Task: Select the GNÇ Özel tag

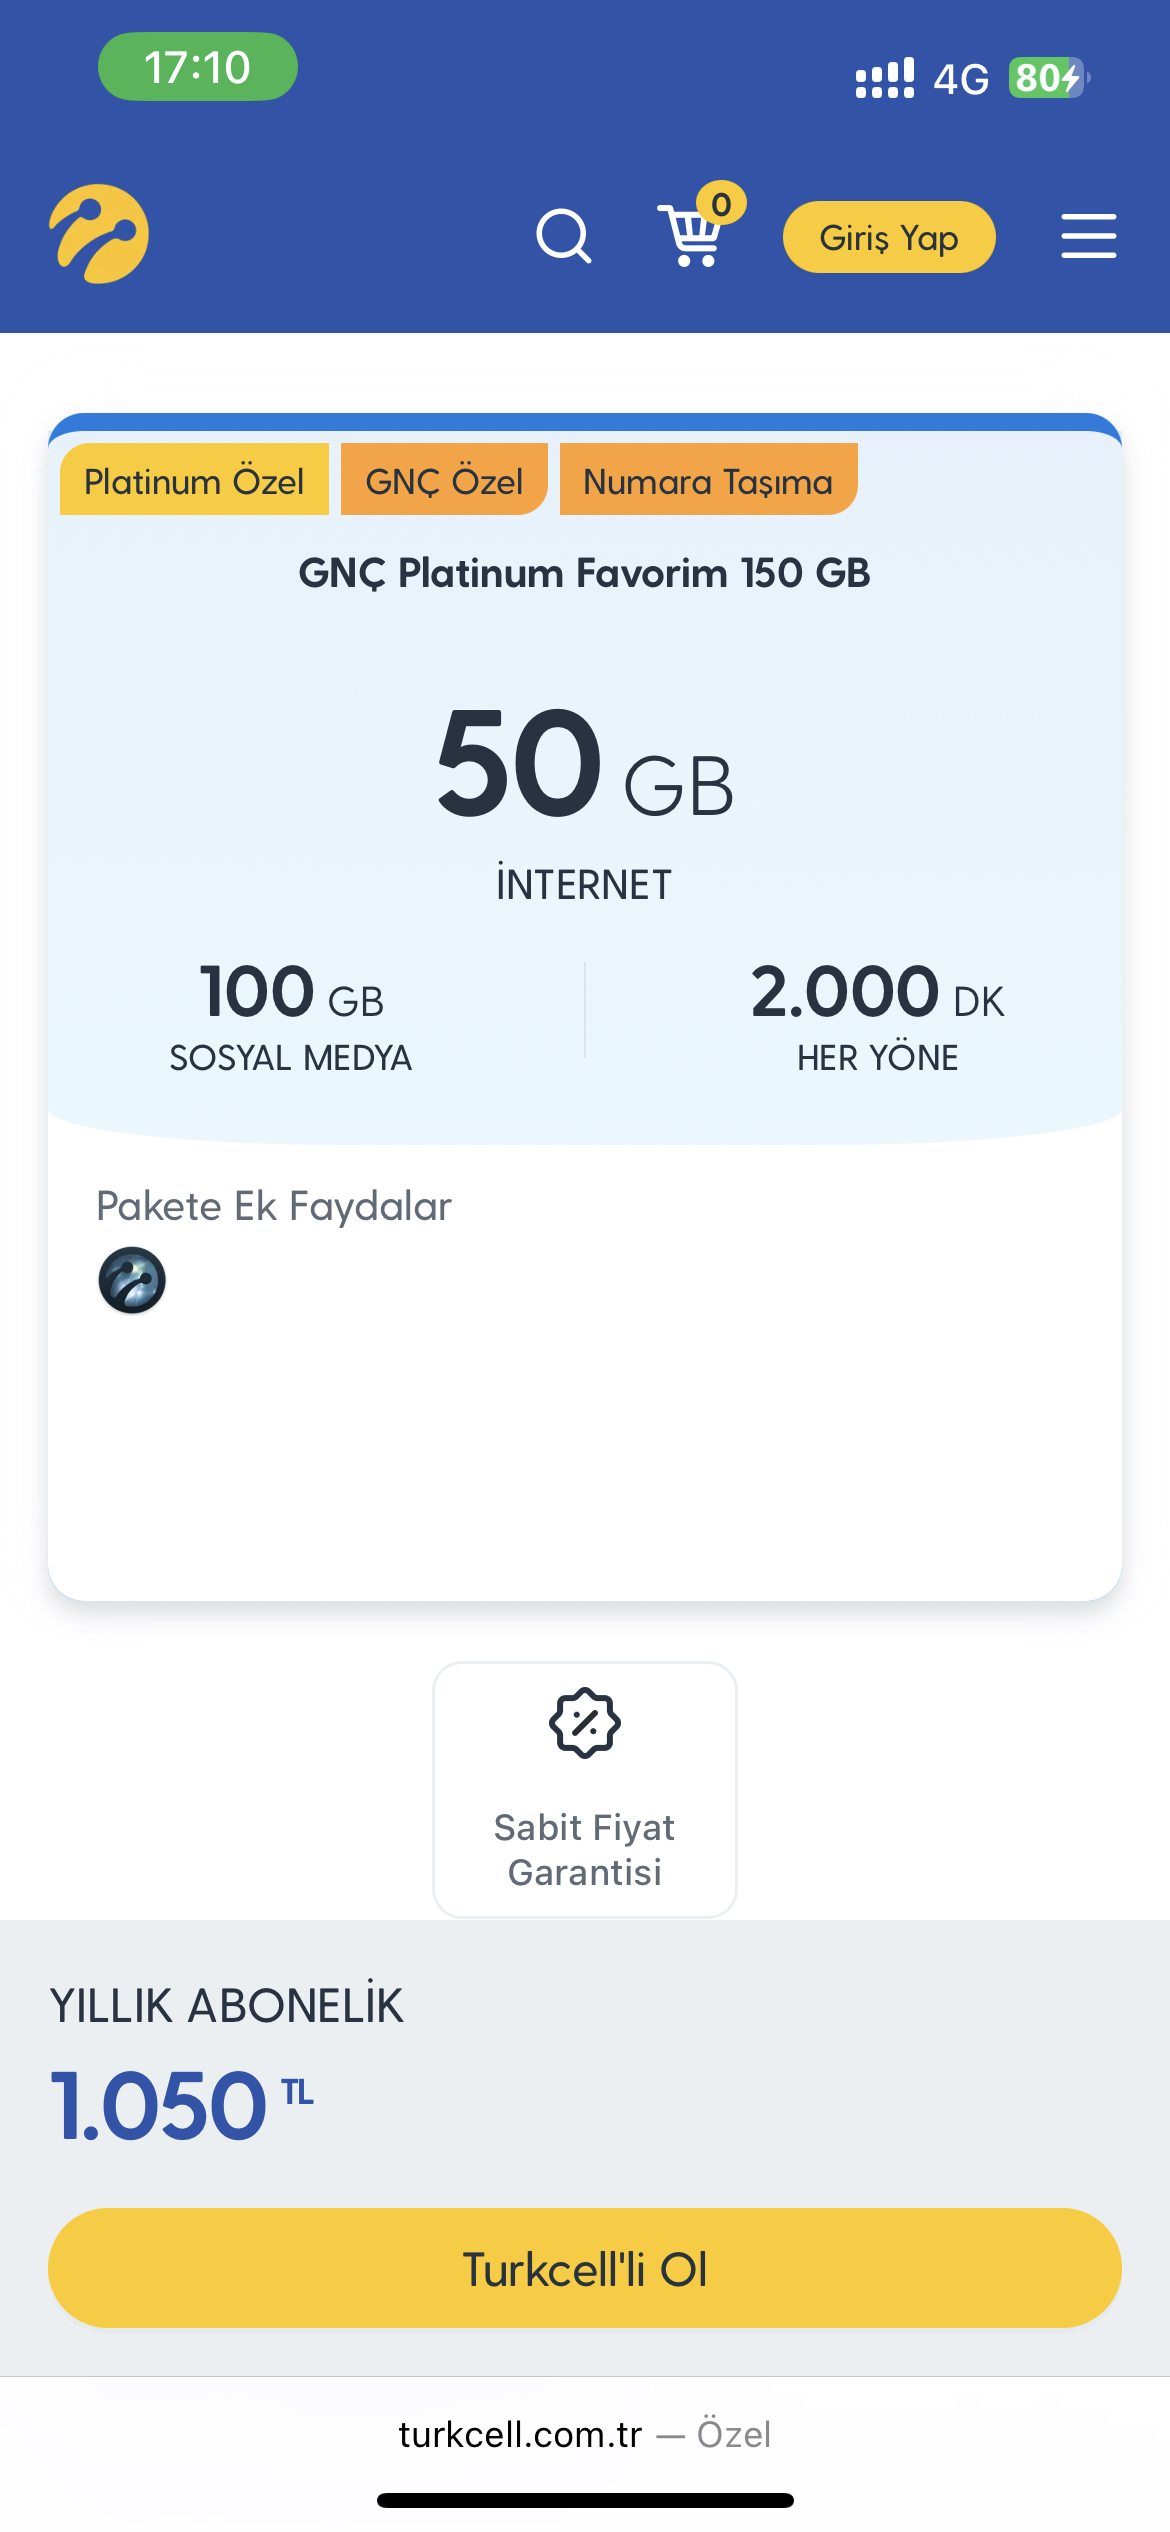Action: coord(444,480)
